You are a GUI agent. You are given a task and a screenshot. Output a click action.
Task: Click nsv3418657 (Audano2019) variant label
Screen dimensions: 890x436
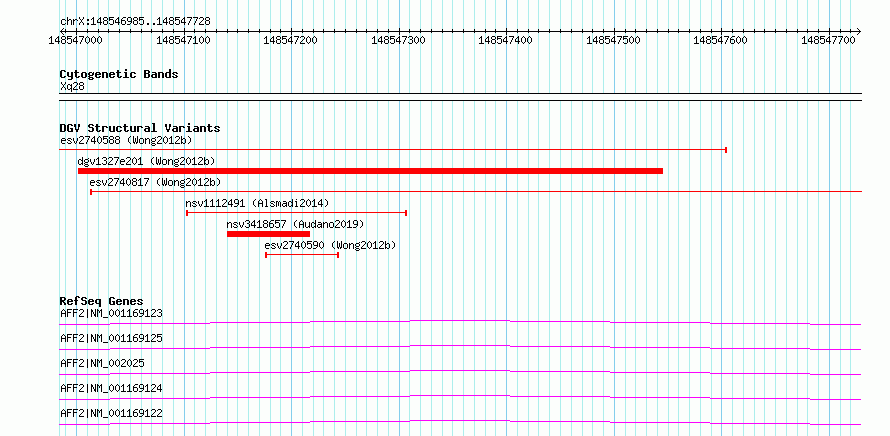point(295,224)
